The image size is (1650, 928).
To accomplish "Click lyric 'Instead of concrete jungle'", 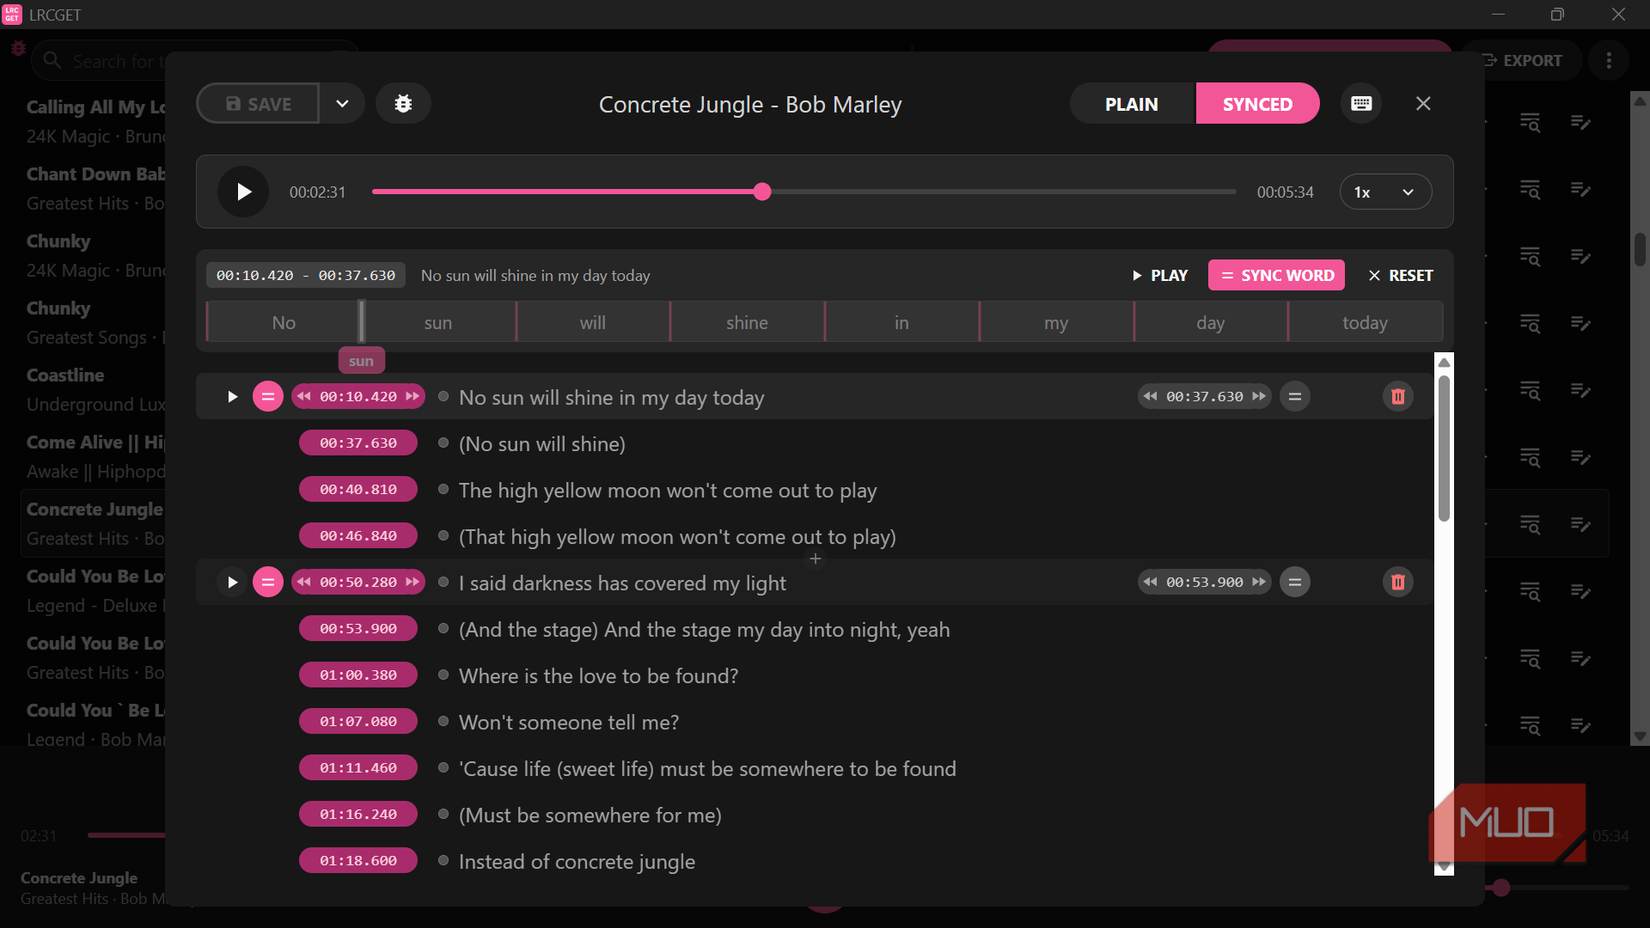I will 577,862.
